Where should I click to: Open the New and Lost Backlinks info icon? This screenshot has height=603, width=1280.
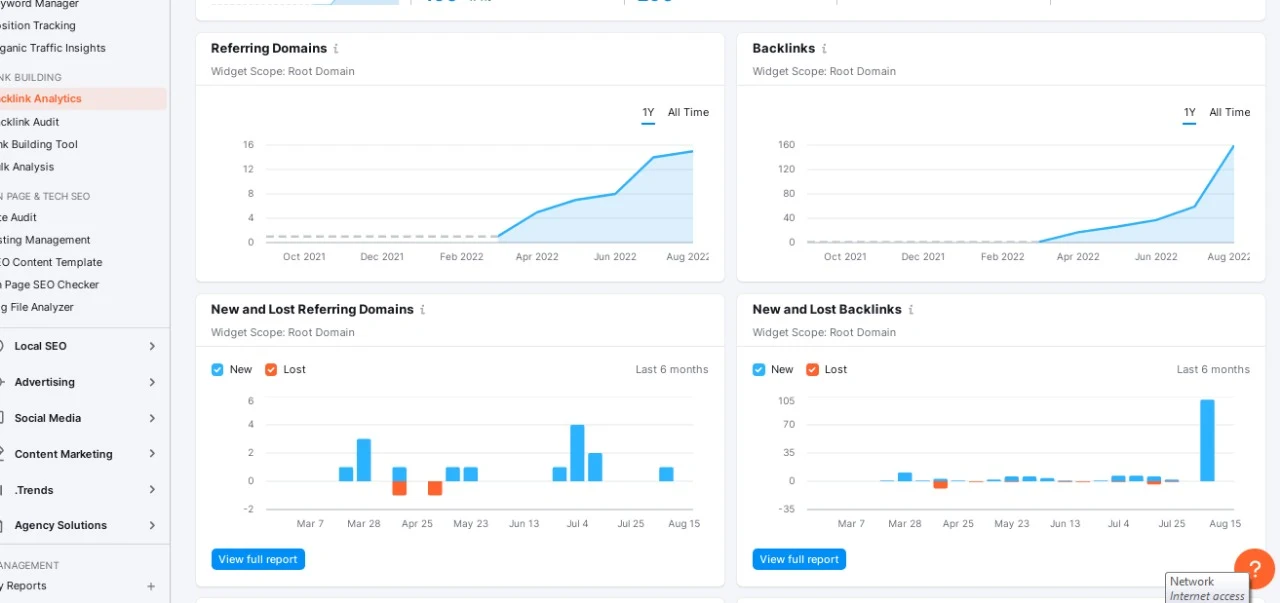point(910,310)
